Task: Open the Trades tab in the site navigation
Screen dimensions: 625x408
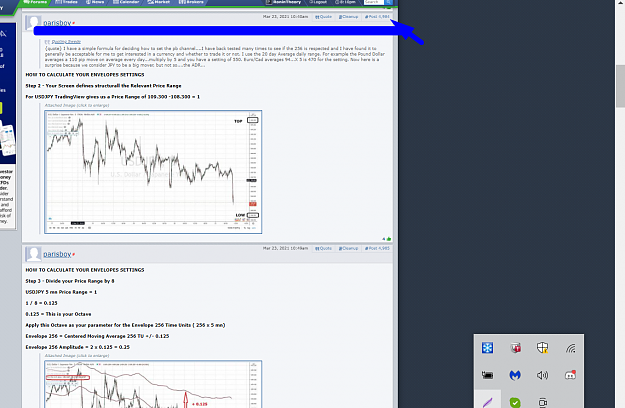Action: (x=67, y=2)
